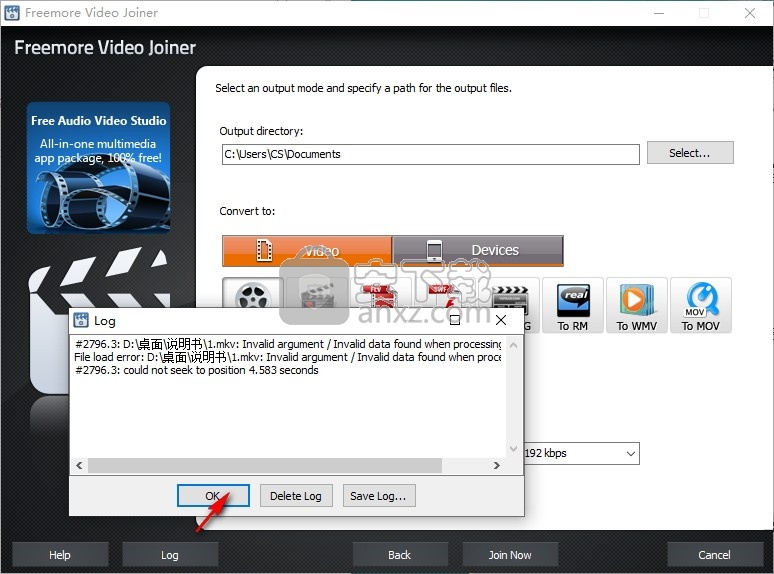Image resolution: width=774 pixels, height=574 pixels.
Task: Click the To RM format icon
Action: pos(573,305)
